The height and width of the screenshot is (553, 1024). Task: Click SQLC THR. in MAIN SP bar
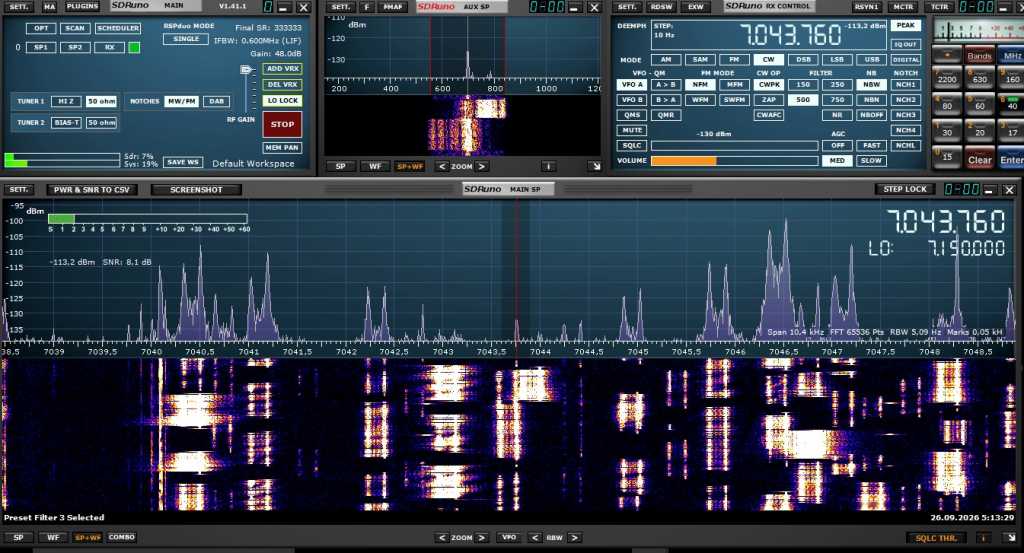tap(936, 538)
